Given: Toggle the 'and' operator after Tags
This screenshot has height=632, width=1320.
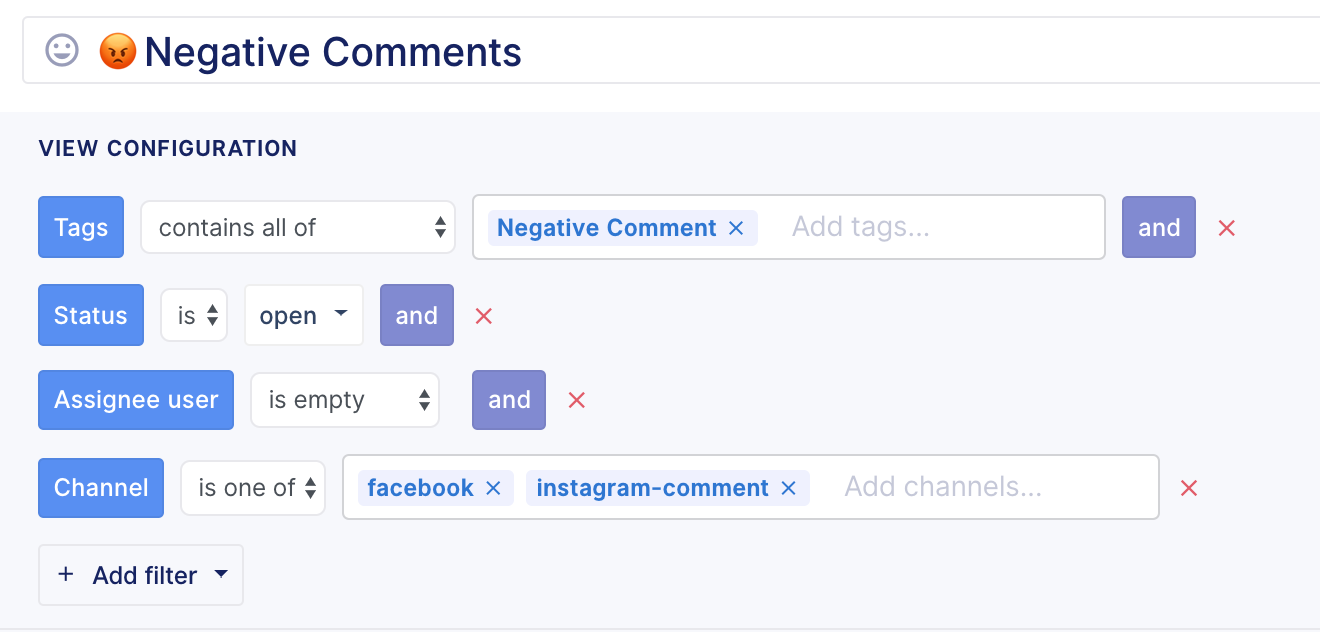Looking at the screenshot, I should [x=1159, y=227].
